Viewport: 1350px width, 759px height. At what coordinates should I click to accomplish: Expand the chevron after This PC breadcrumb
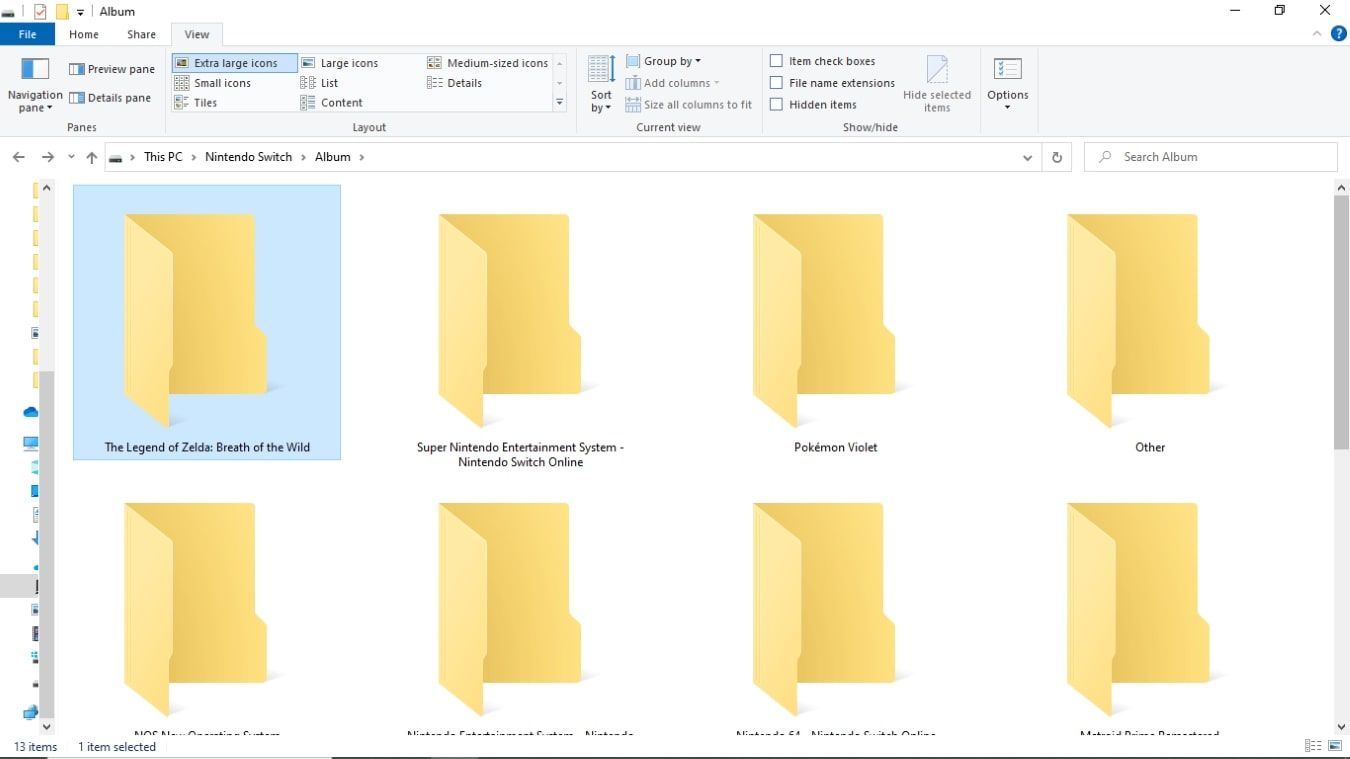click(194, 157)
